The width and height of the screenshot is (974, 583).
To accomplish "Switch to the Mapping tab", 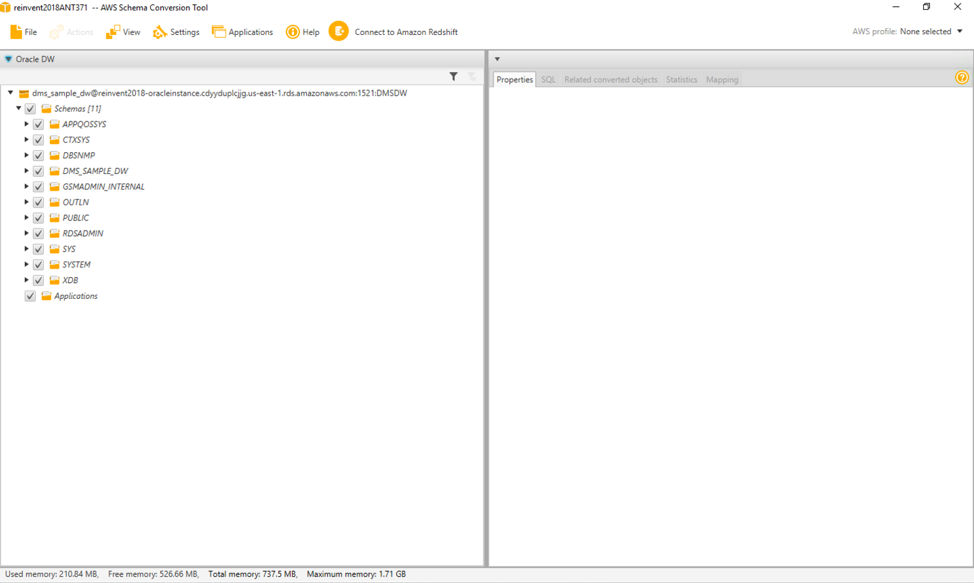I will tap(722, 79).
